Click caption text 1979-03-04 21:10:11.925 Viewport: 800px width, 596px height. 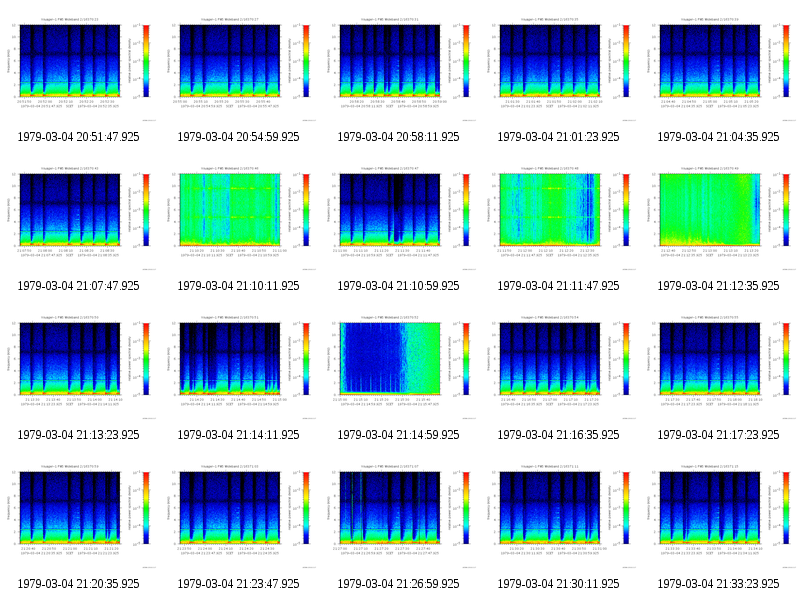[x=238, y=286]
